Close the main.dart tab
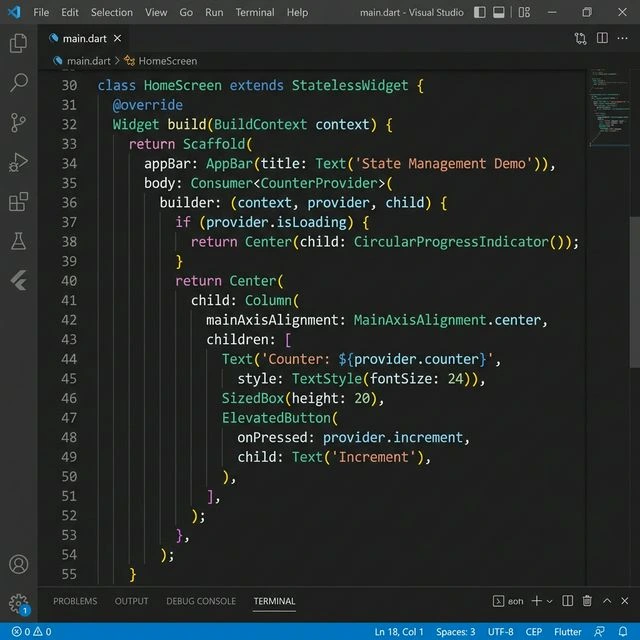 (118, 38)
